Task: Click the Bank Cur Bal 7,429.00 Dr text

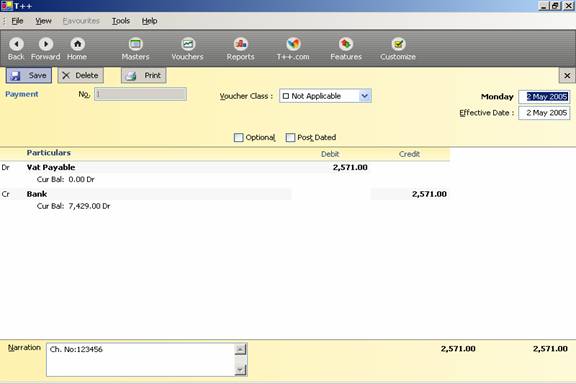Action: coord(73,206)
